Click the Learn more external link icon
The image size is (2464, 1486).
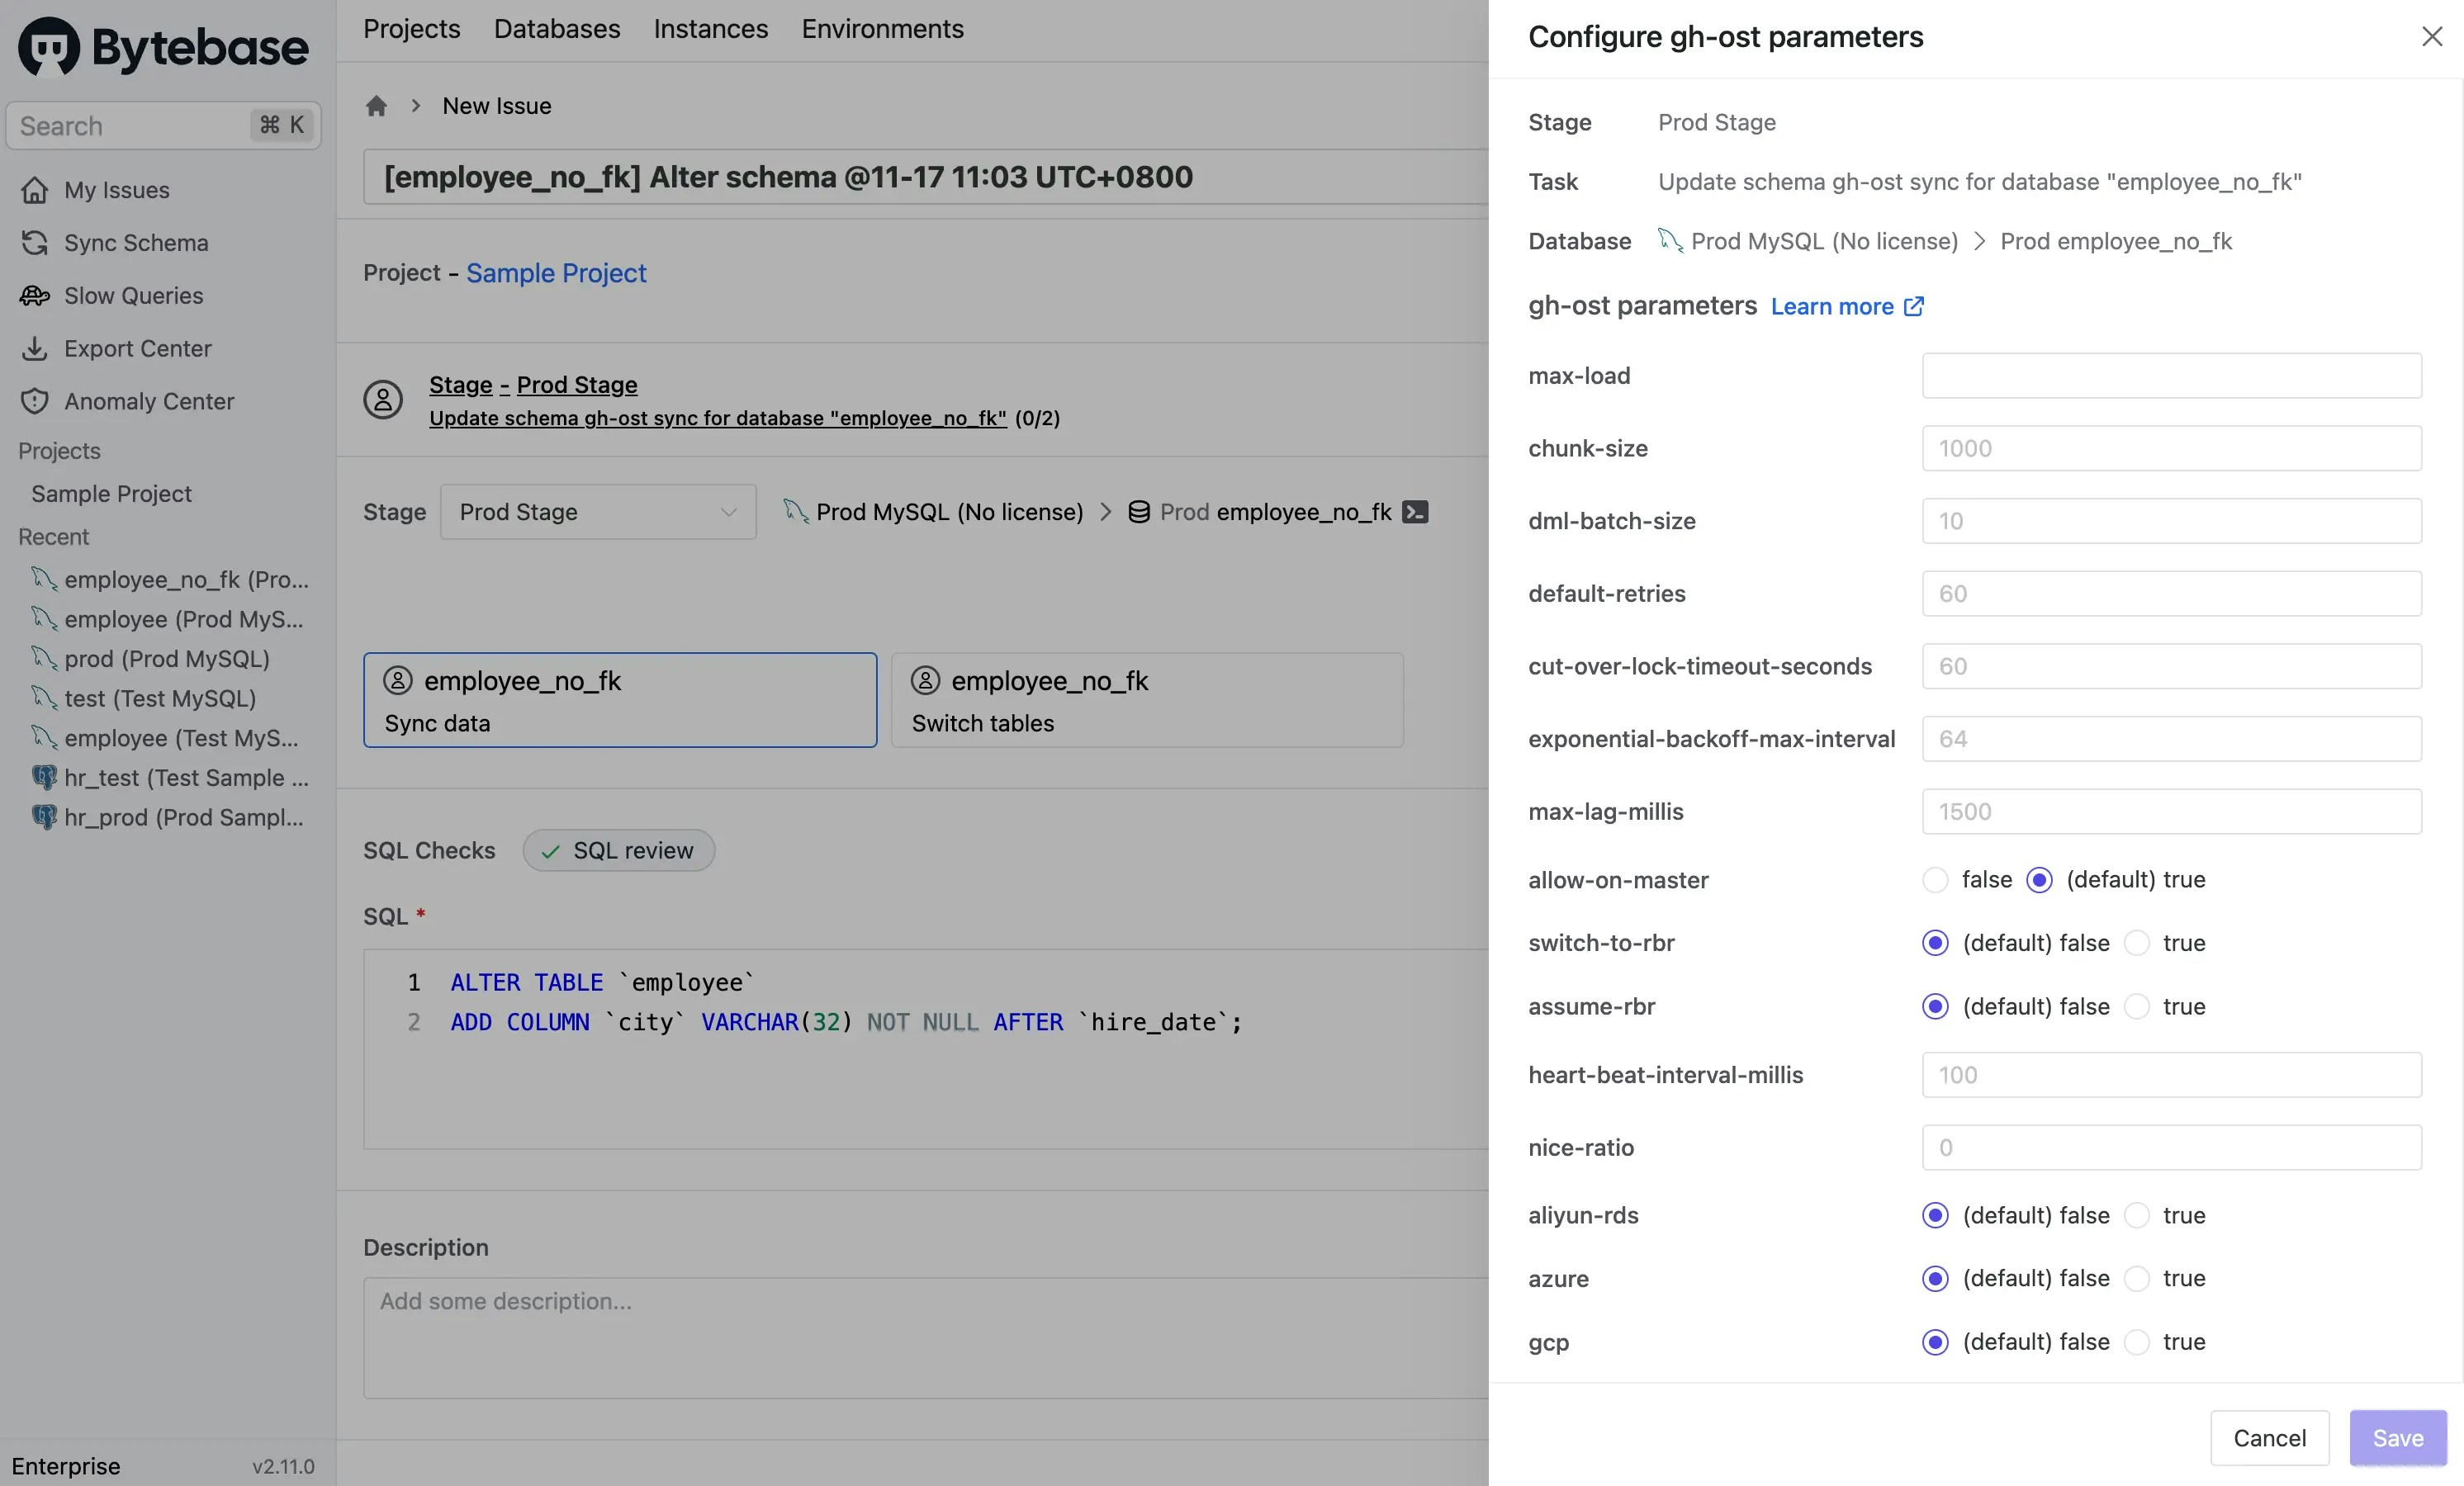point(1914,306)
